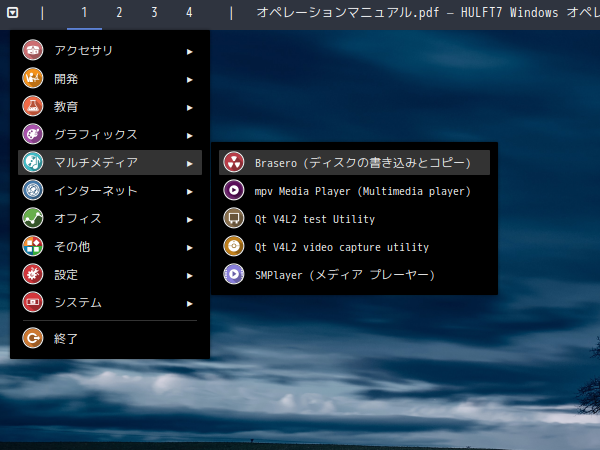This screenshot has height=450, width=600.
Task: Switch to workspace 3
Action: pos(154,13)
